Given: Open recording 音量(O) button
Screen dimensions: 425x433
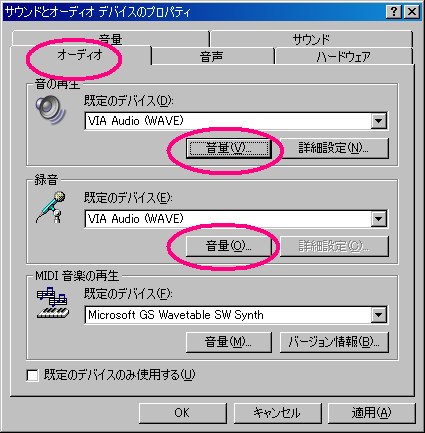Looking at the screenshot, I should pos(229,246).
